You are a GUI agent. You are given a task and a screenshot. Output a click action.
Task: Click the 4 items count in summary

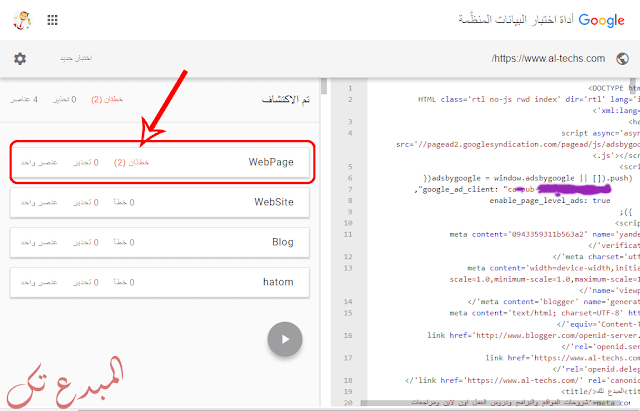tap(25, 100)
